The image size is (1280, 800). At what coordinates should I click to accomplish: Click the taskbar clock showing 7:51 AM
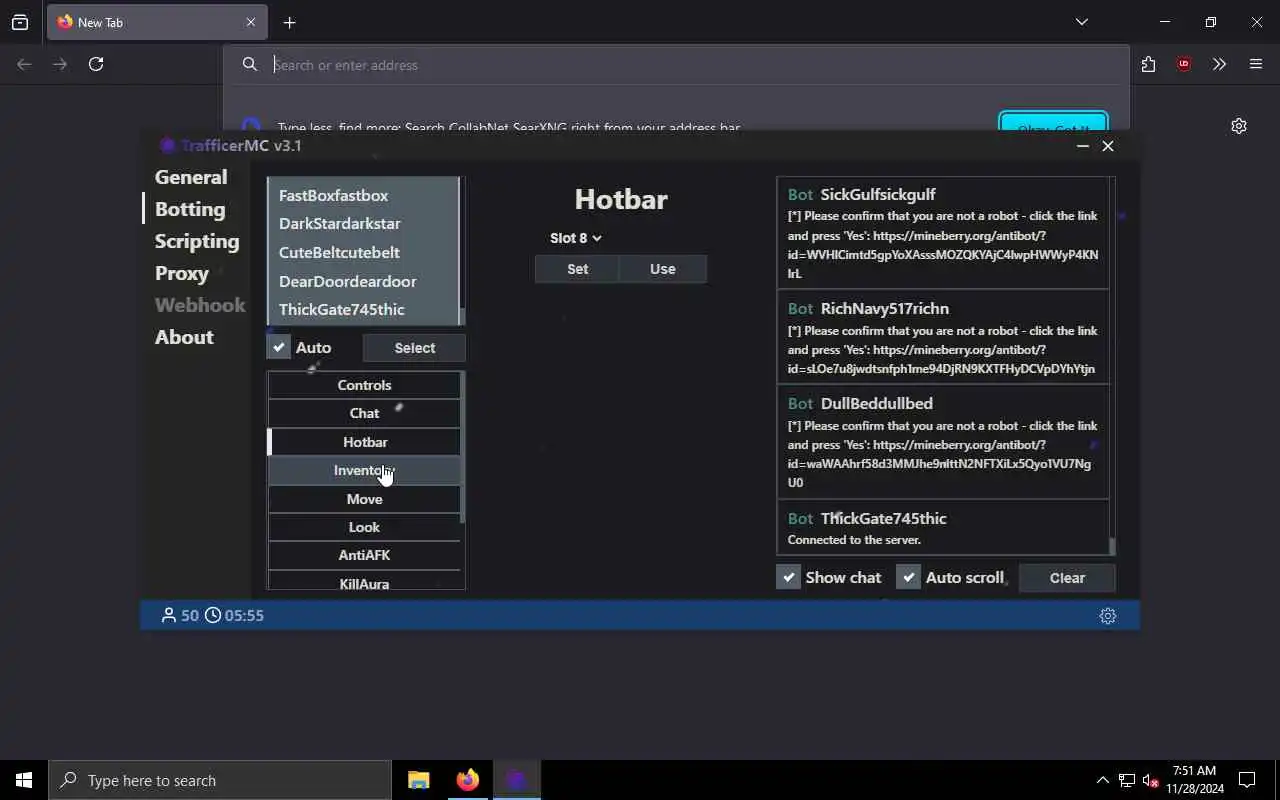point(1194,780)
